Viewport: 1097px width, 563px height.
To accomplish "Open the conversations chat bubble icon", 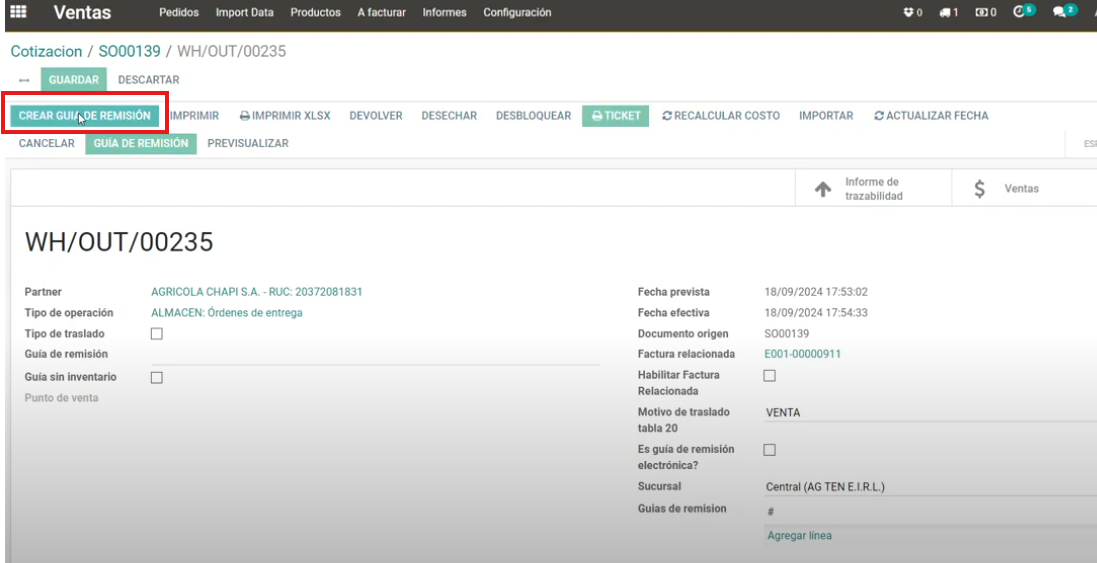I will [x=1061, y=13].
